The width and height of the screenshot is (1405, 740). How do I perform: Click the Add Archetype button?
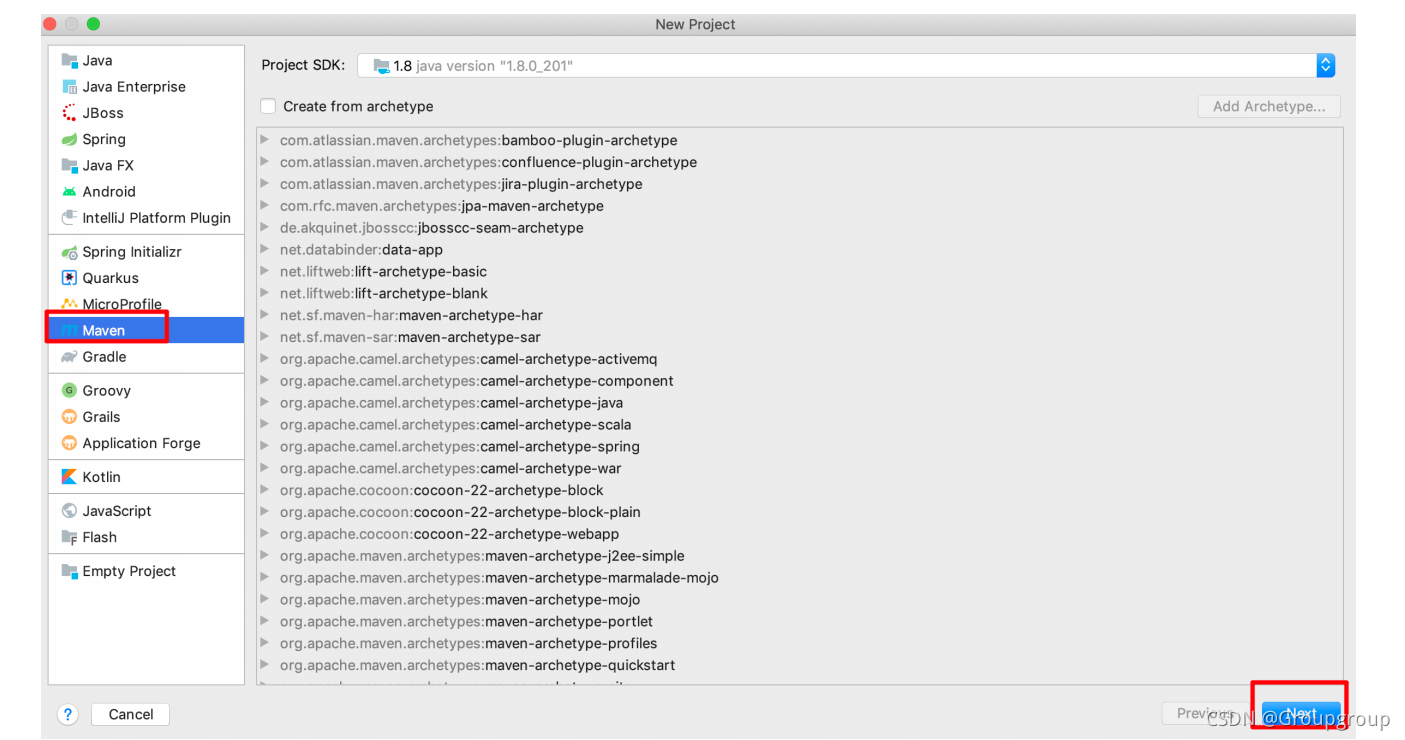coord(1269,106)
